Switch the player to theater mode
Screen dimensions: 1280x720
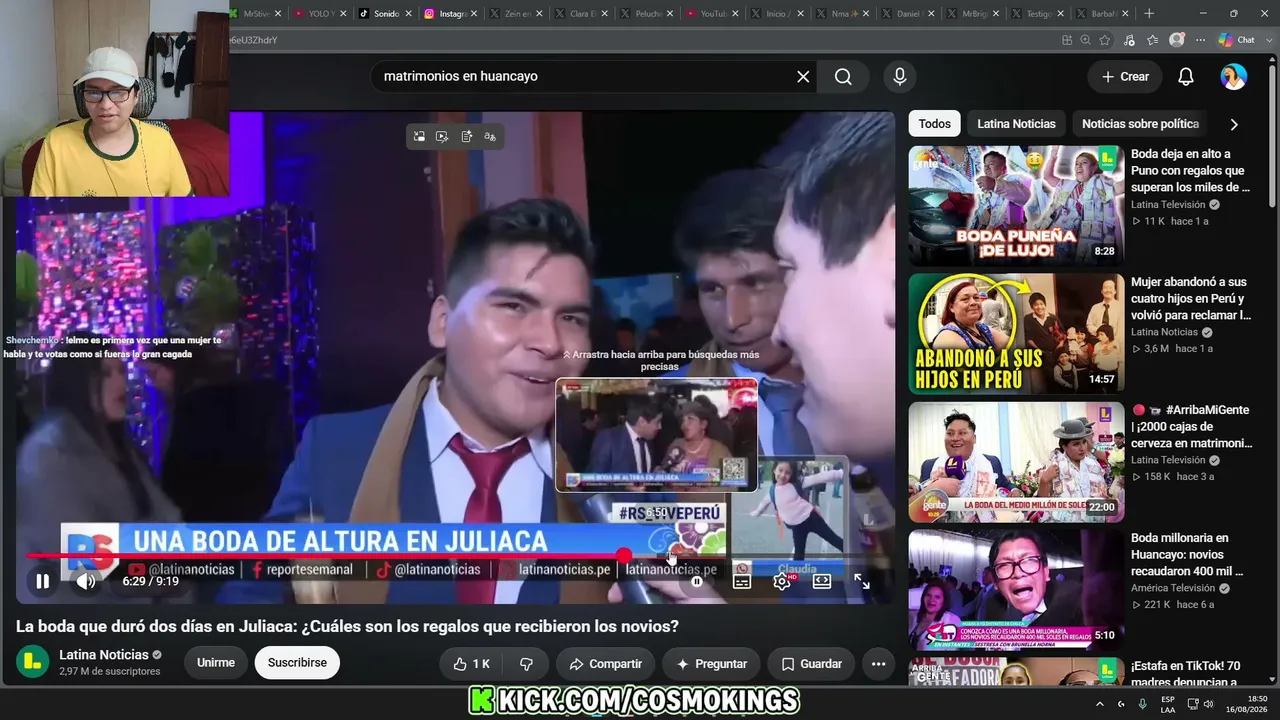[822, 581]
